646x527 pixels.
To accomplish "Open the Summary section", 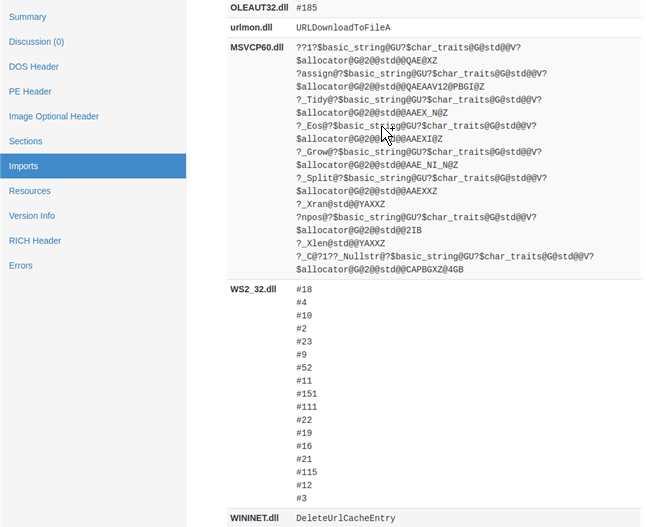I will pos(27,17).
